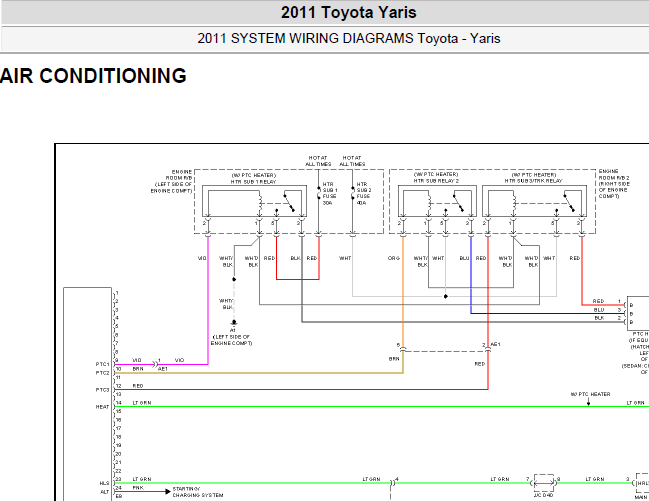Viewport: 649px width, 501px height.
Task: Click the BRN label on the pin 10 wire
Action: tap(138, 369)
